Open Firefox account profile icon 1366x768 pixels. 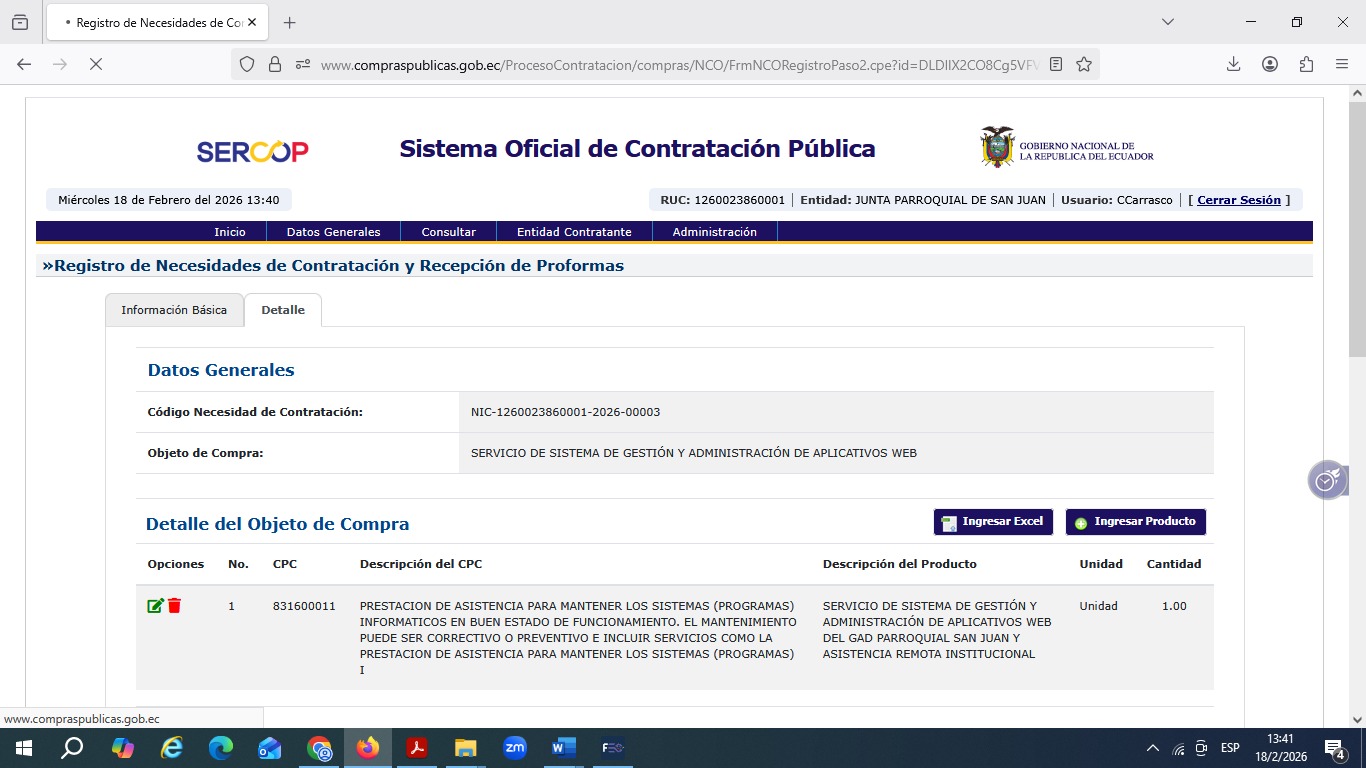[1270, 64]
